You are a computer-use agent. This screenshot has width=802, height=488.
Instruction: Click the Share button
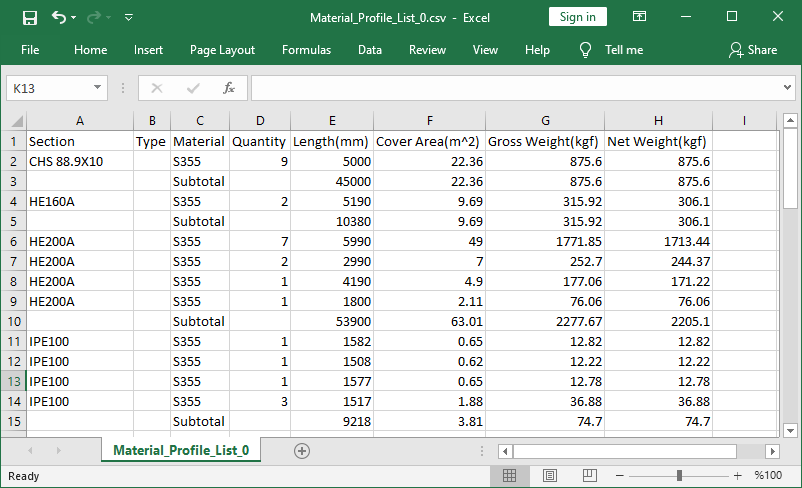click(x=752, y=50)
